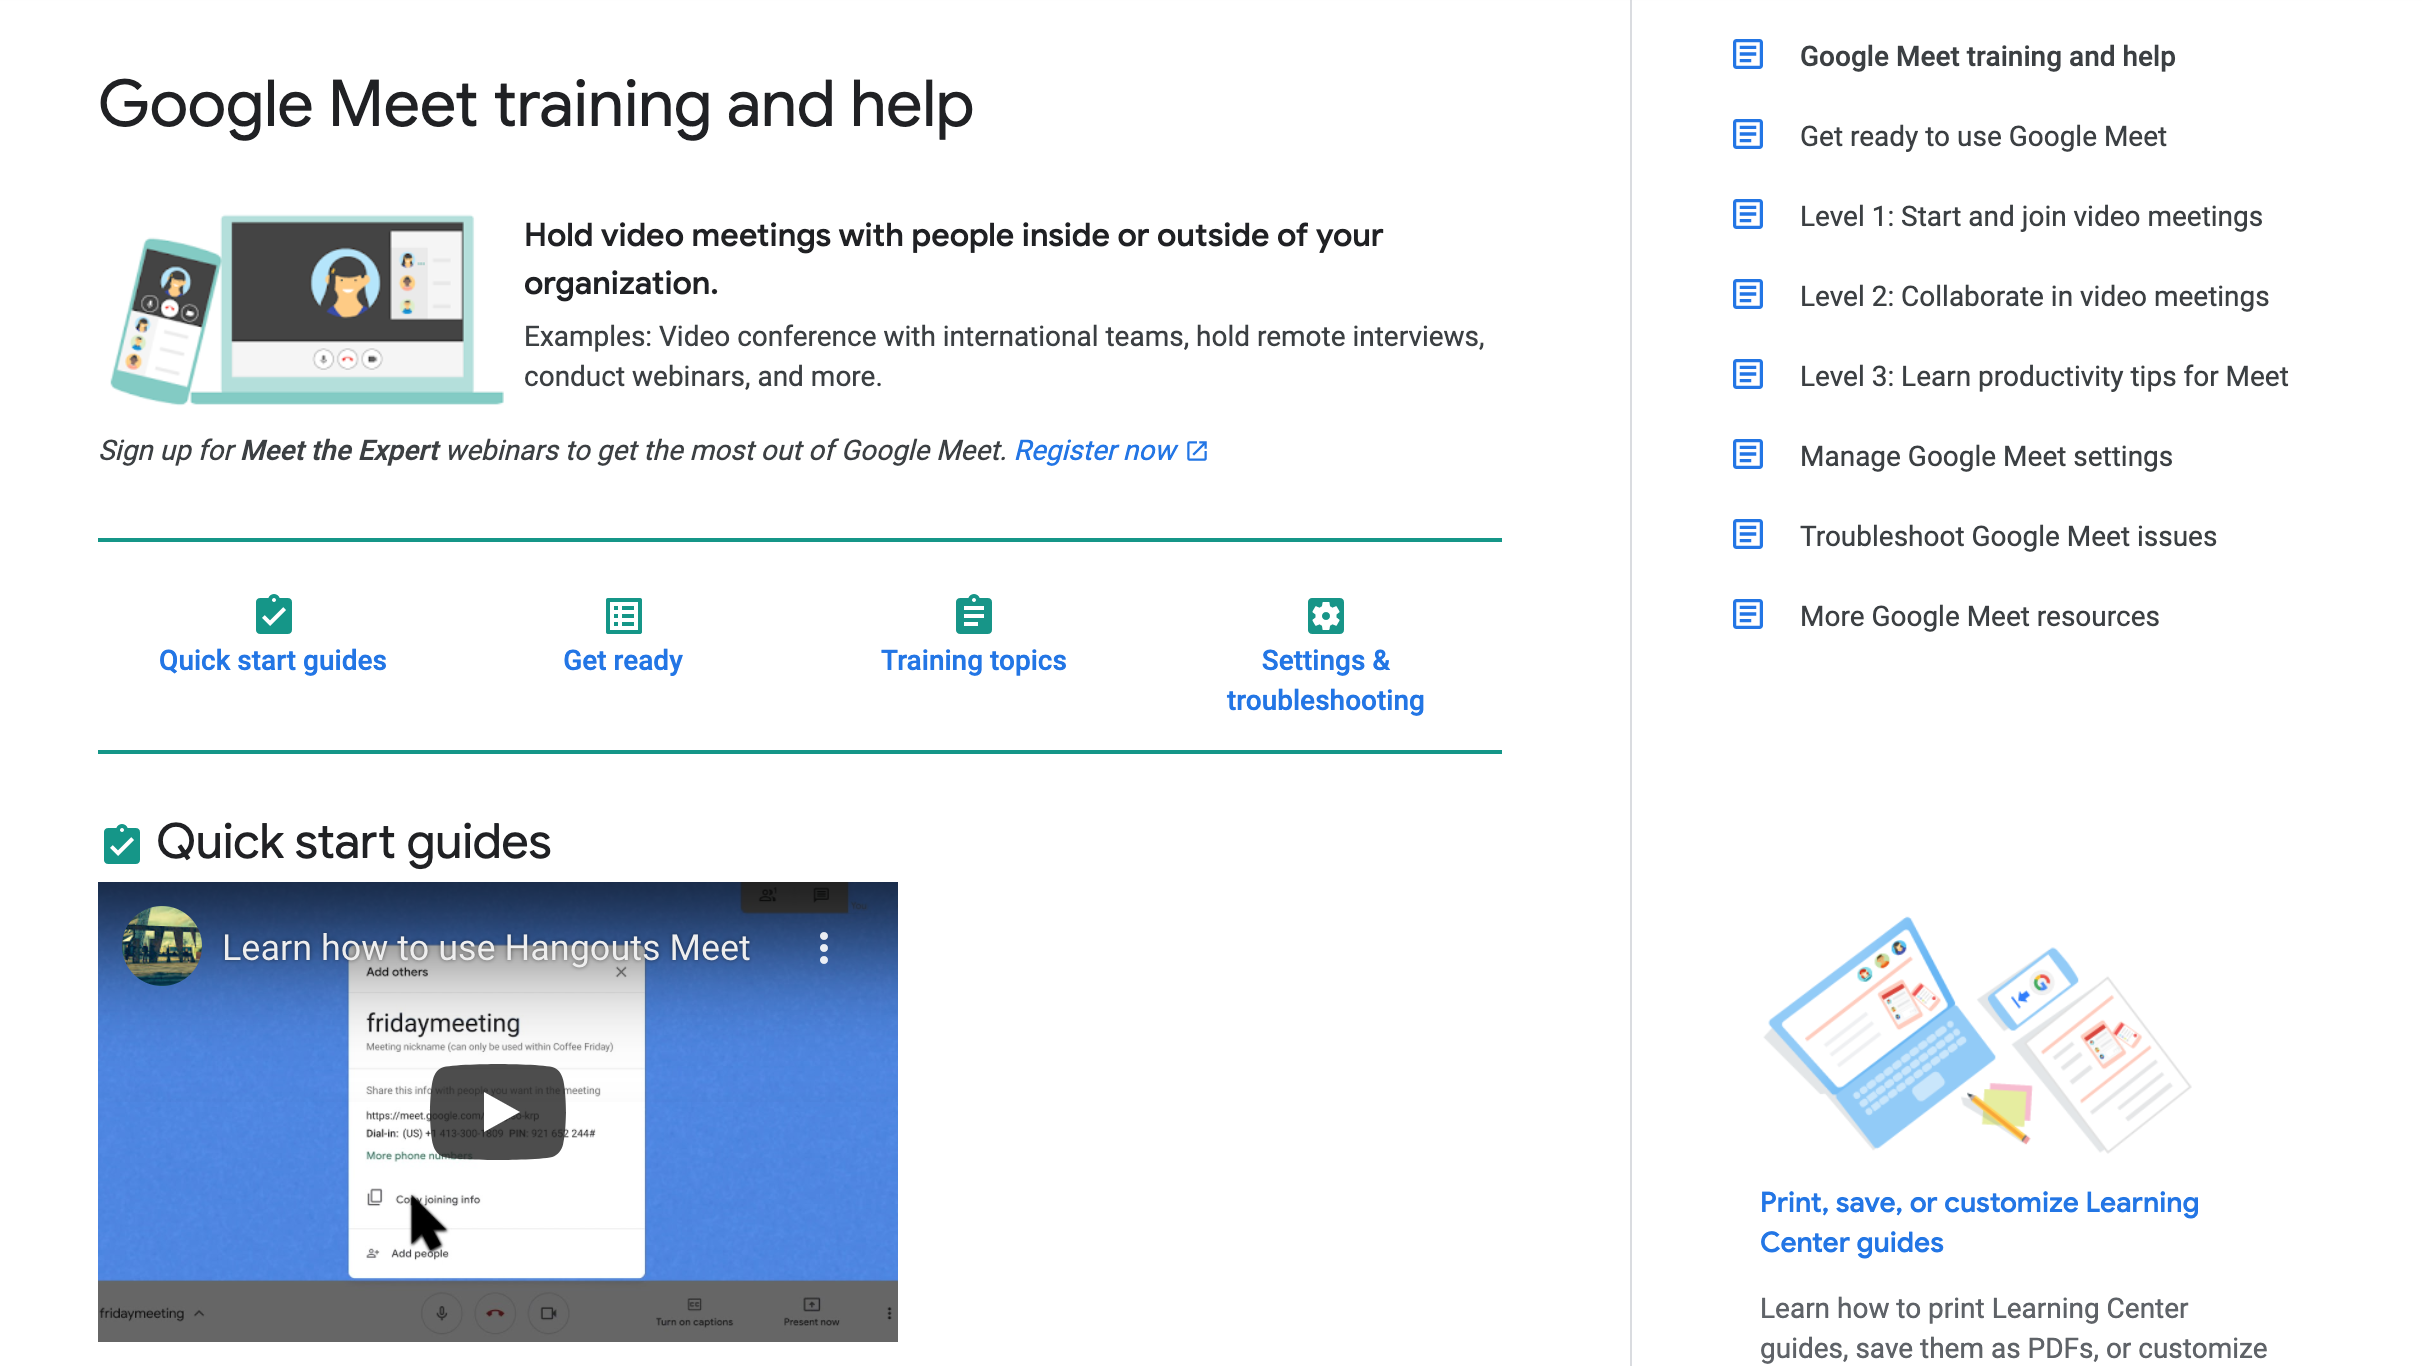2422x1366 pixels.
Task: Go to the Training topics link
Action: 973,661
